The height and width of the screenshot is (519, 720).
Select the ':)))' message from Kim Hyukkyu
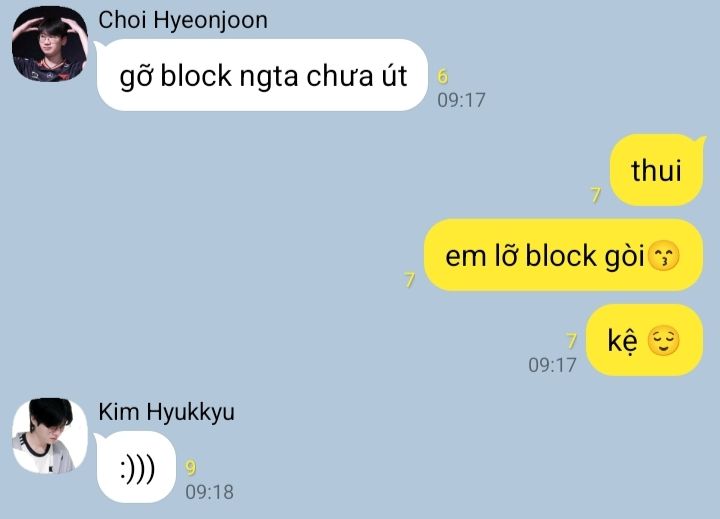(x=136, y=468)
